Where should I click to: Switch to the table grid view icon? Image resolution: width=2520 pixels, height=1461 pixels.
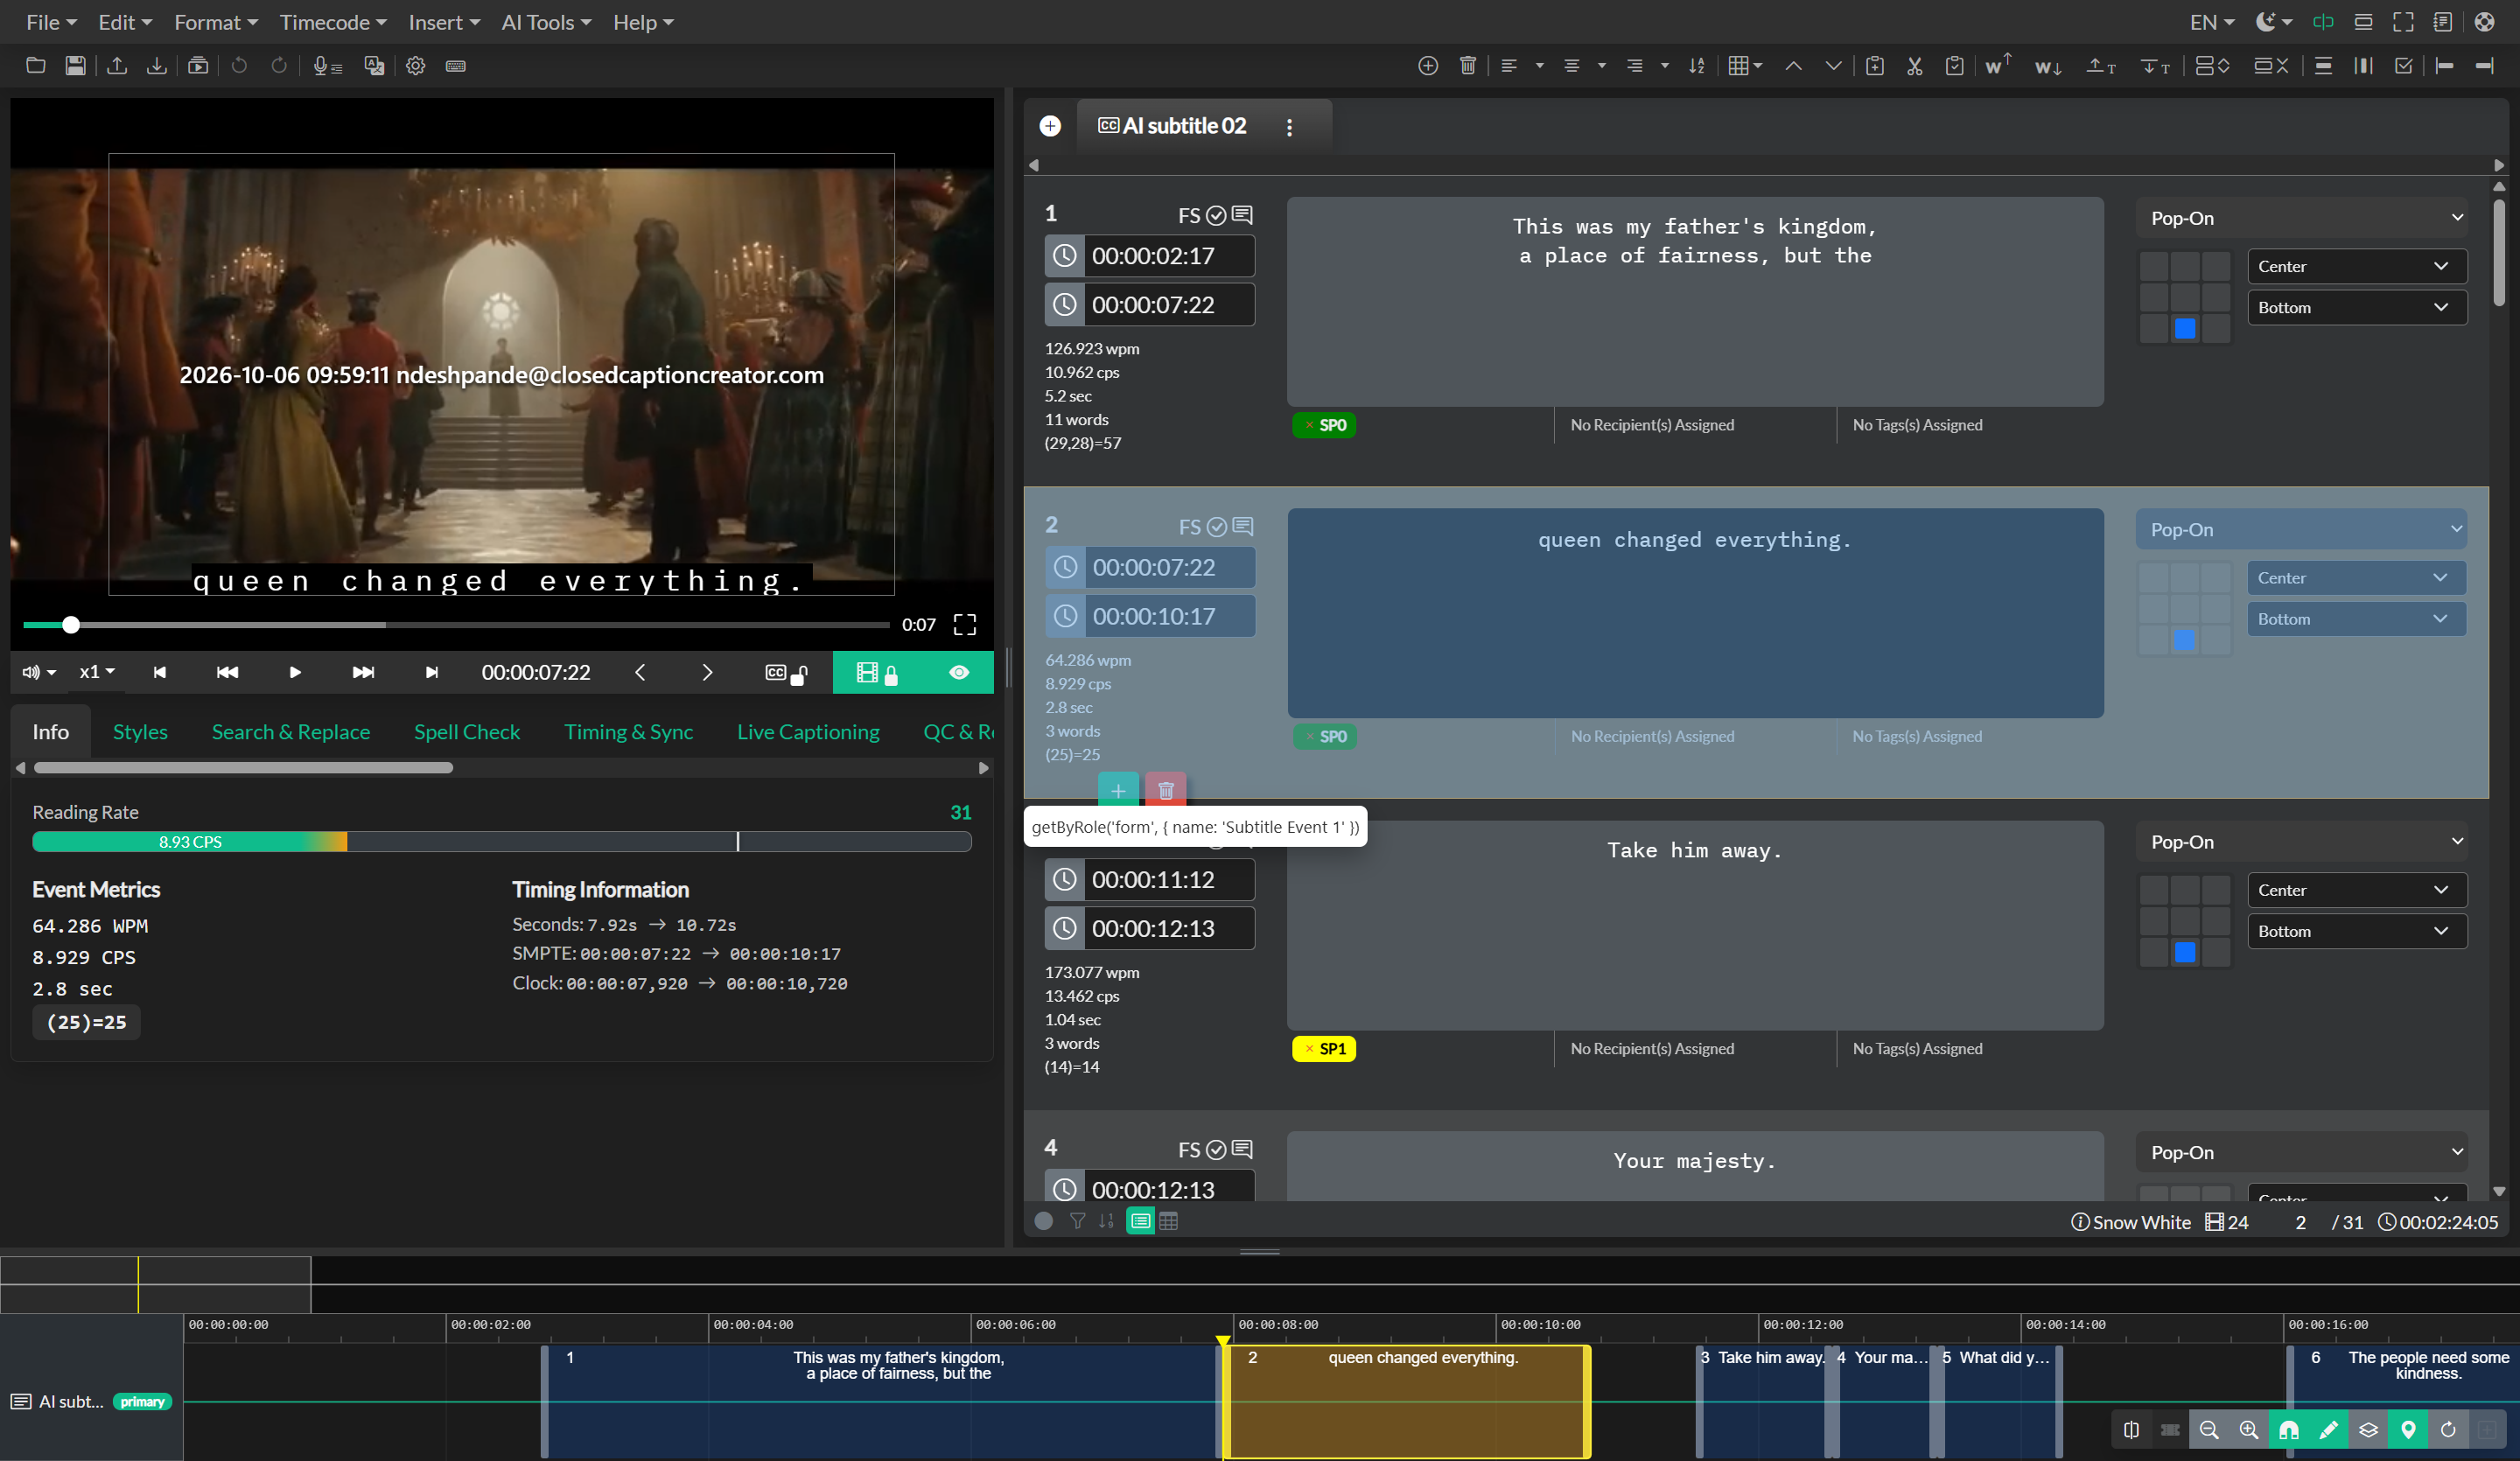point(1168,1221)
